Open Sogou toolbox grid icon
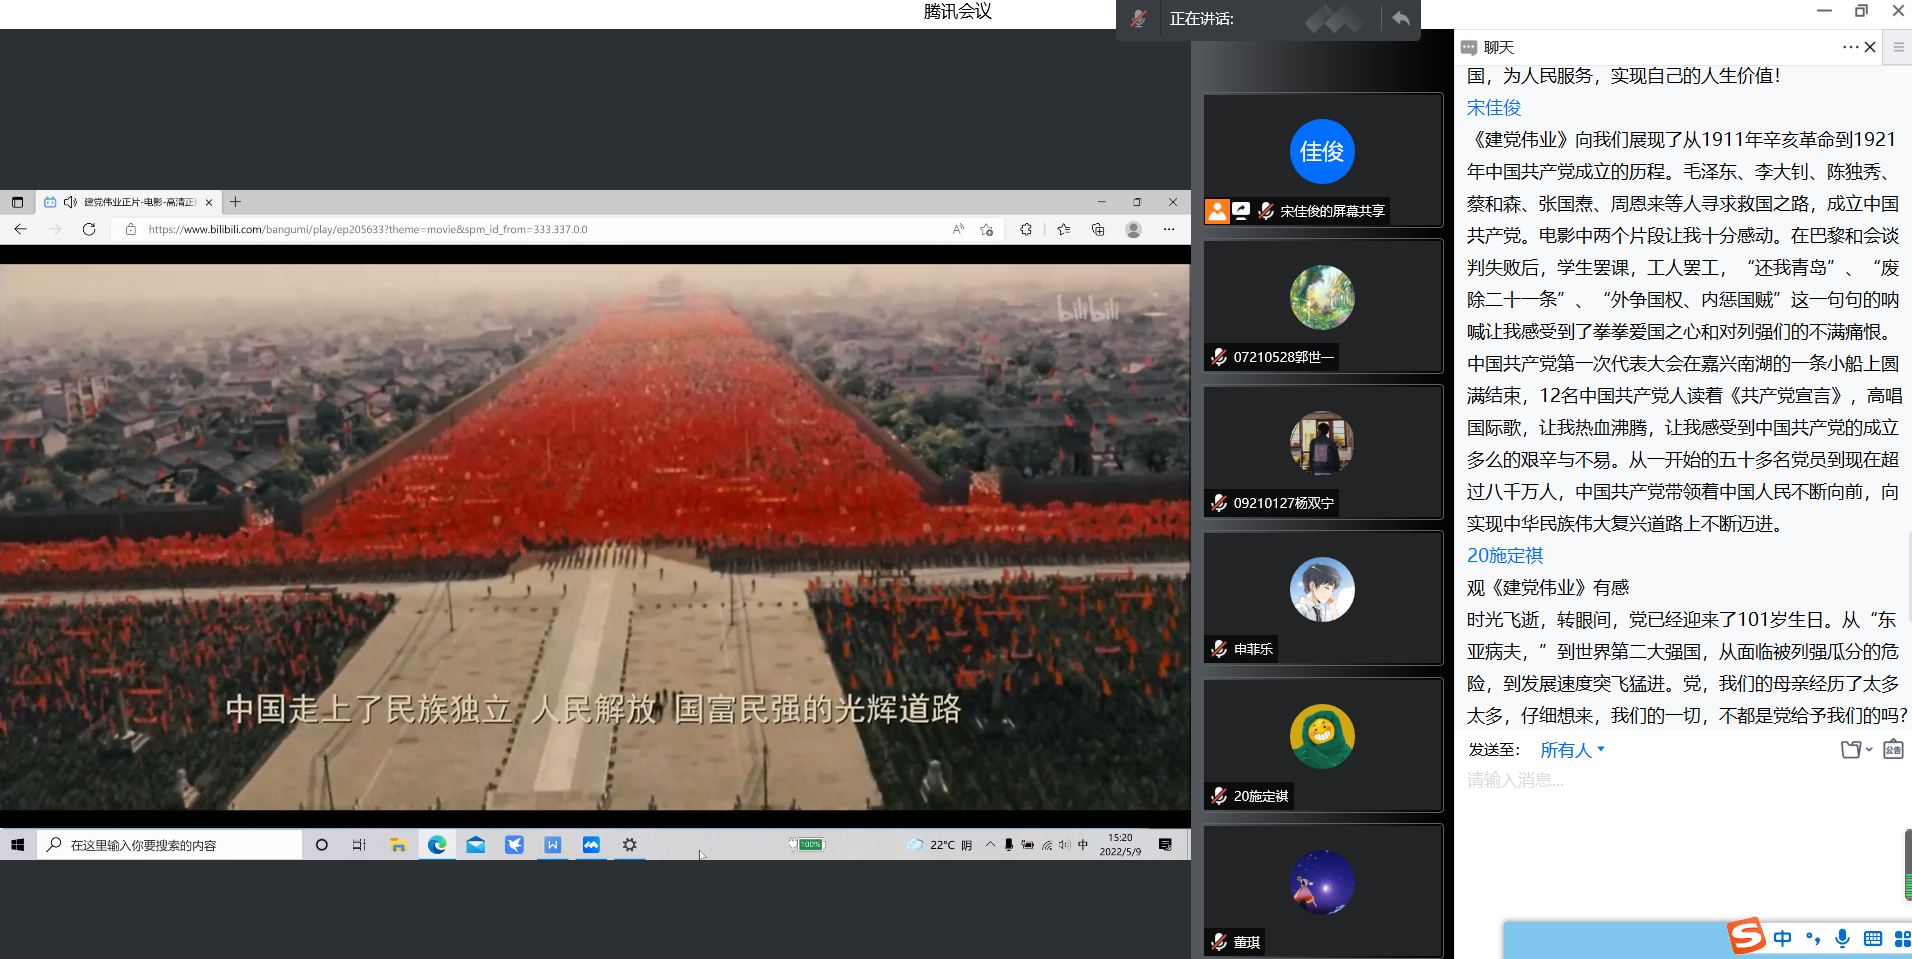The height and width of the screenshot is (959, 1912). click(x=1902, y=938)
